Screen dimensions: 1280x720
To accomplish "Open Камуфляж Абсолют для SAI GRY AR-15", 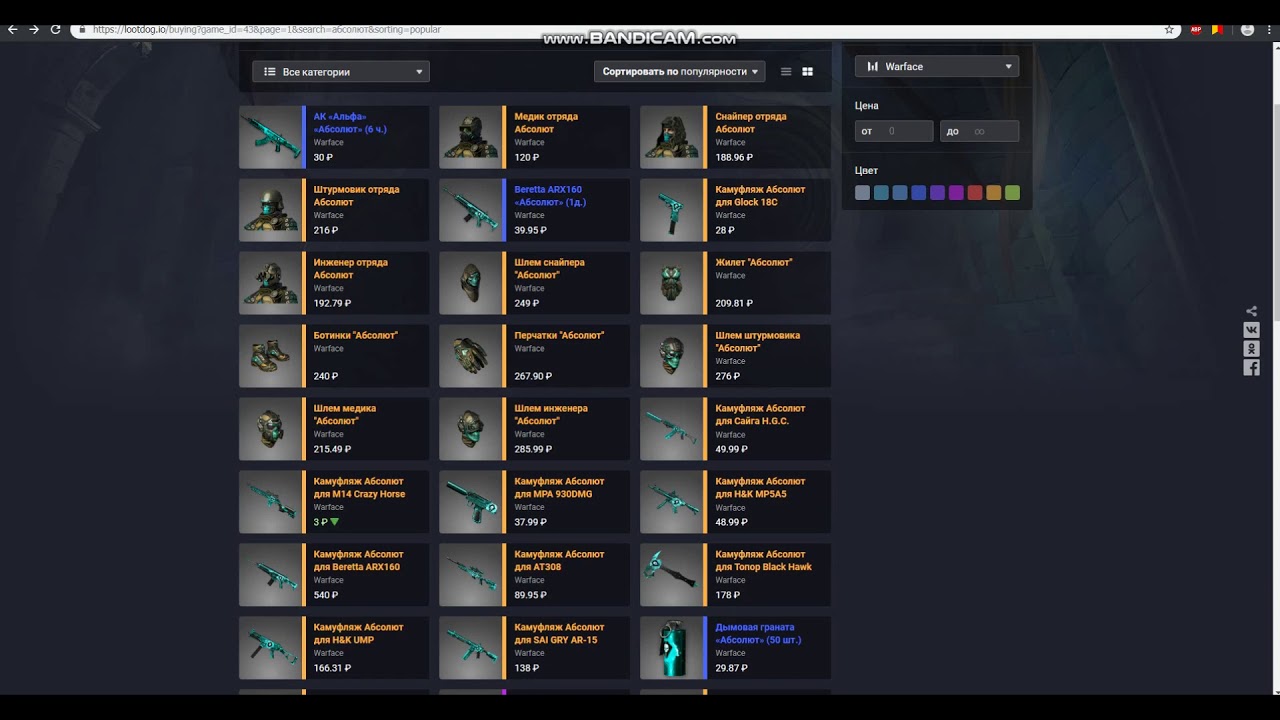I will 534,648.
